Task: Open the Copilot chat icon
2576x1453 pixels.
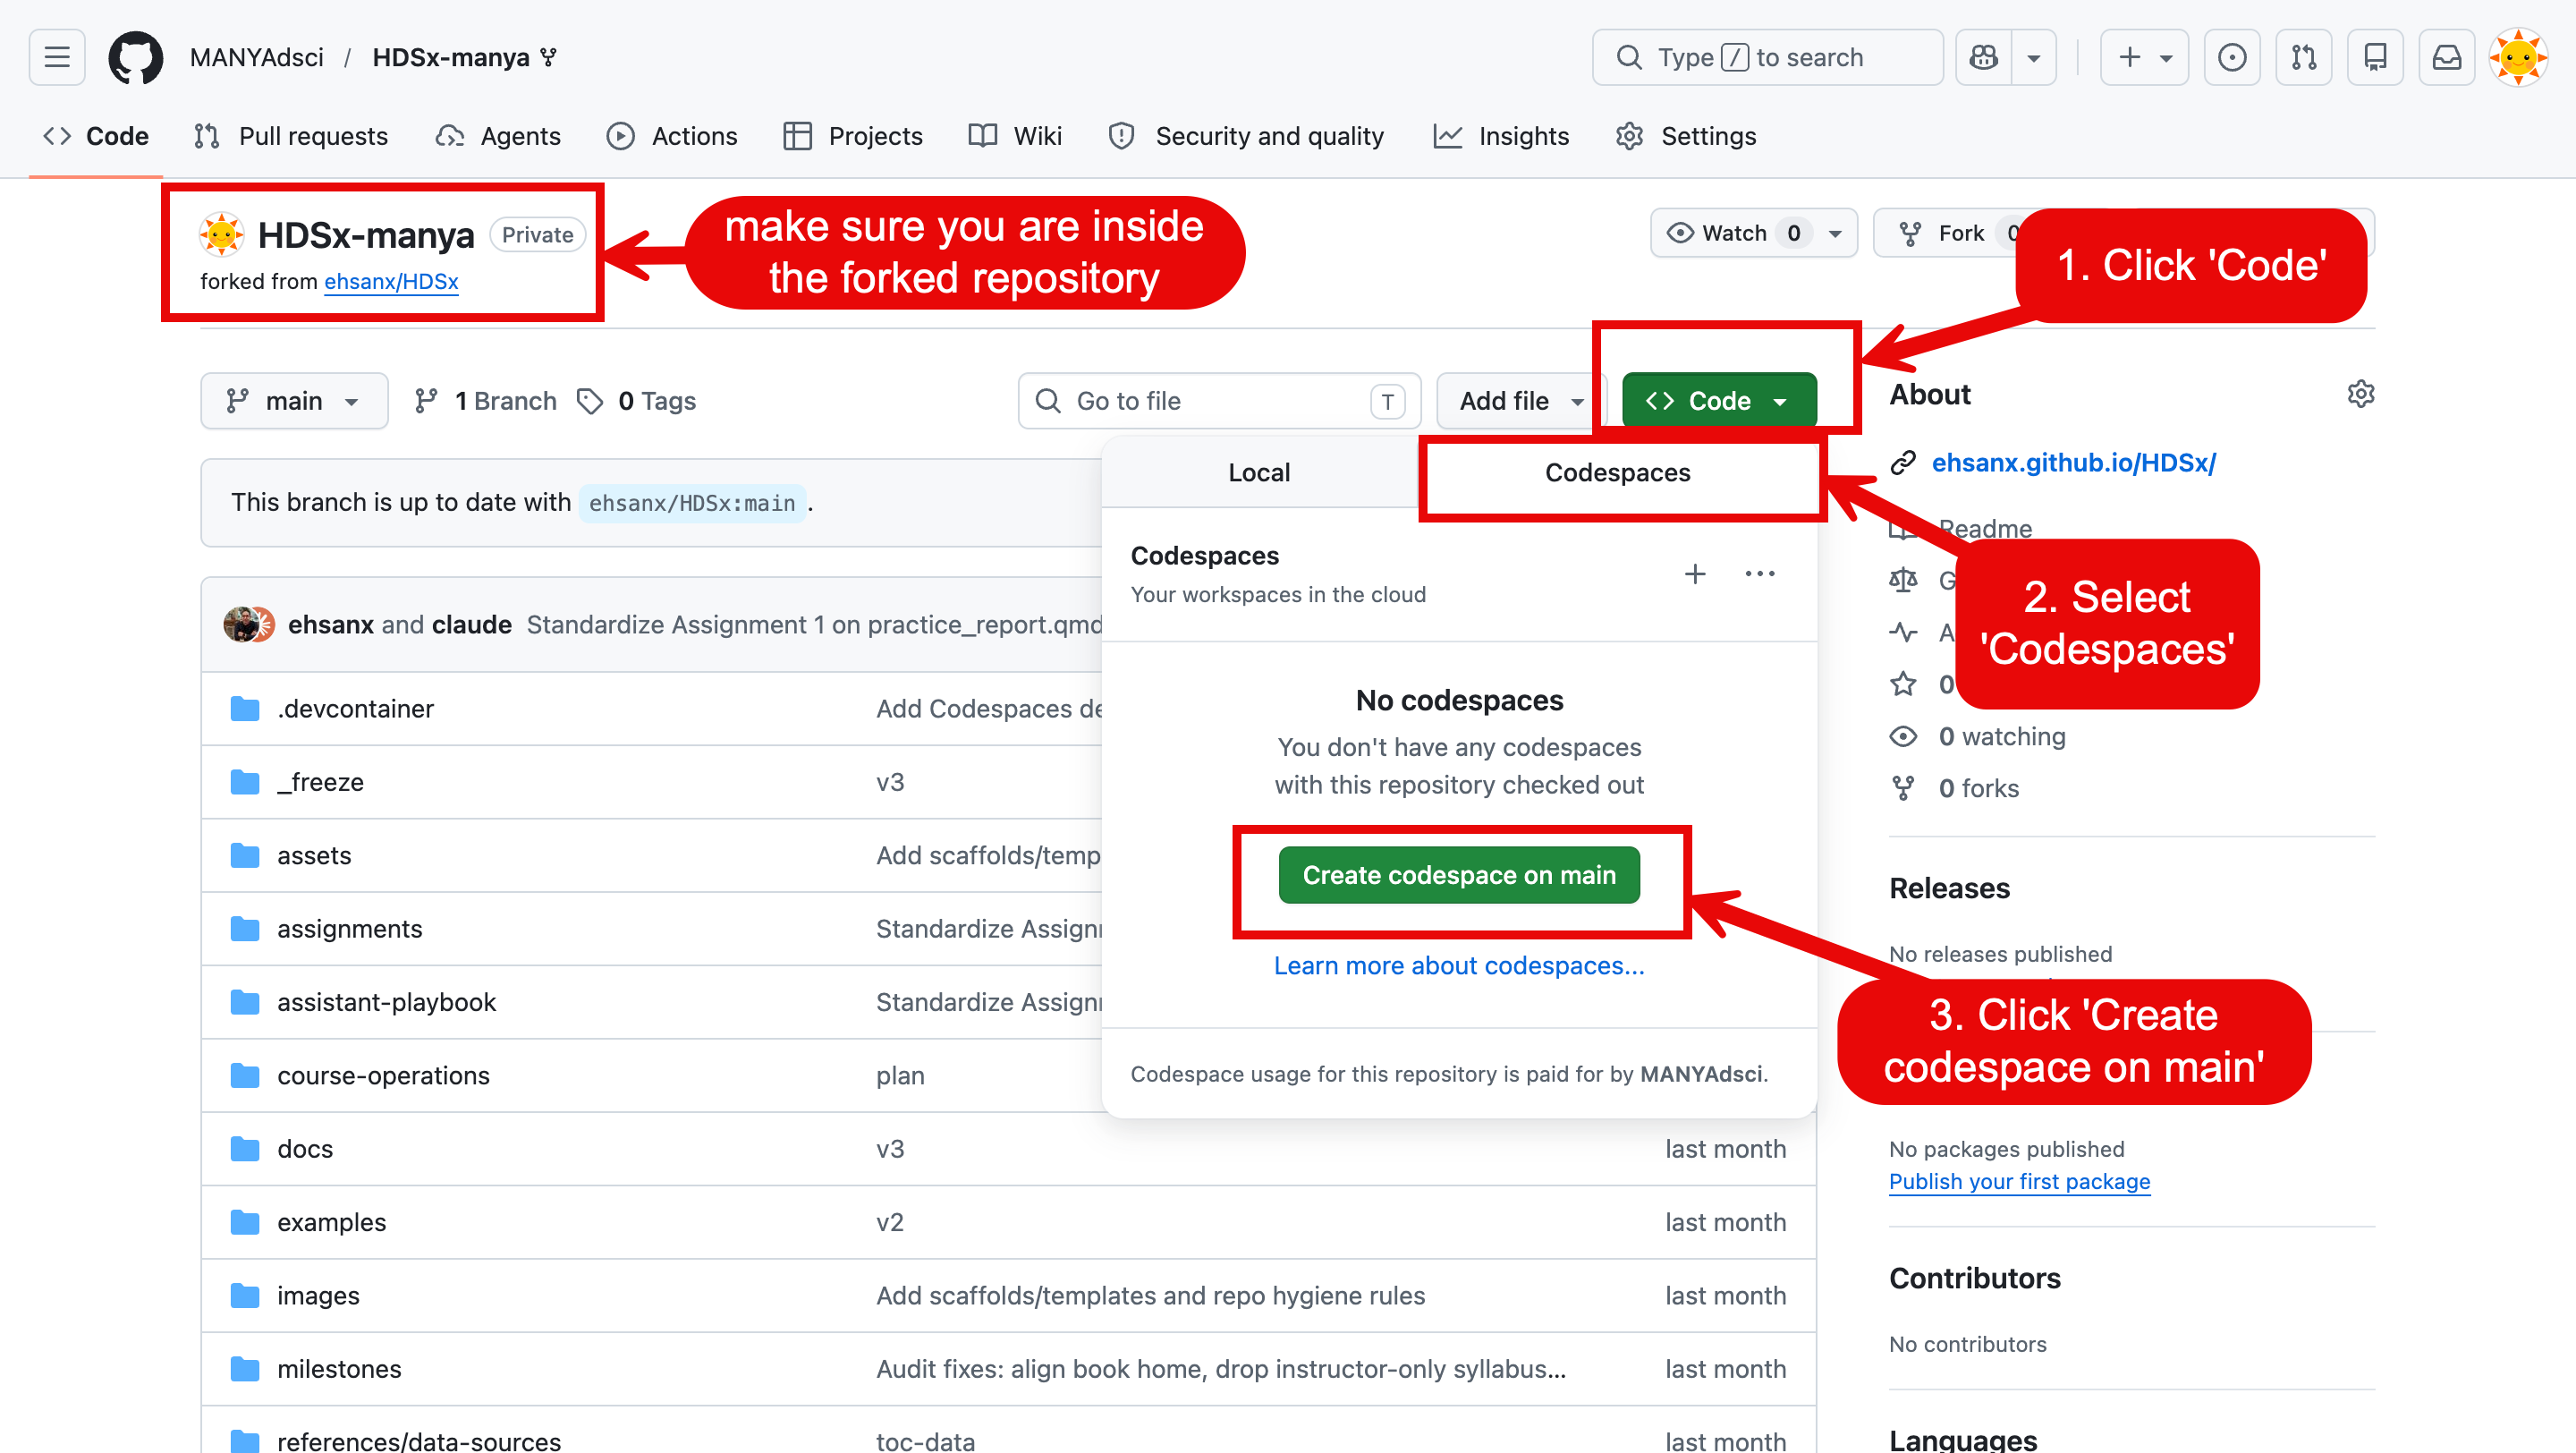Action: pyautogui.click(x=1984, y=57)
